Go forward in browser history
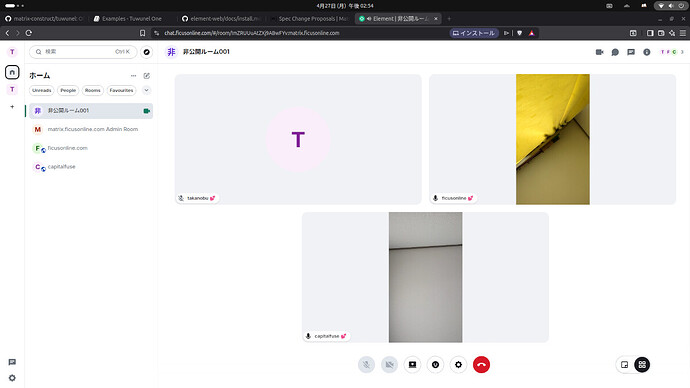Screen dimensions: 690x388 click(x=18, y=33)
